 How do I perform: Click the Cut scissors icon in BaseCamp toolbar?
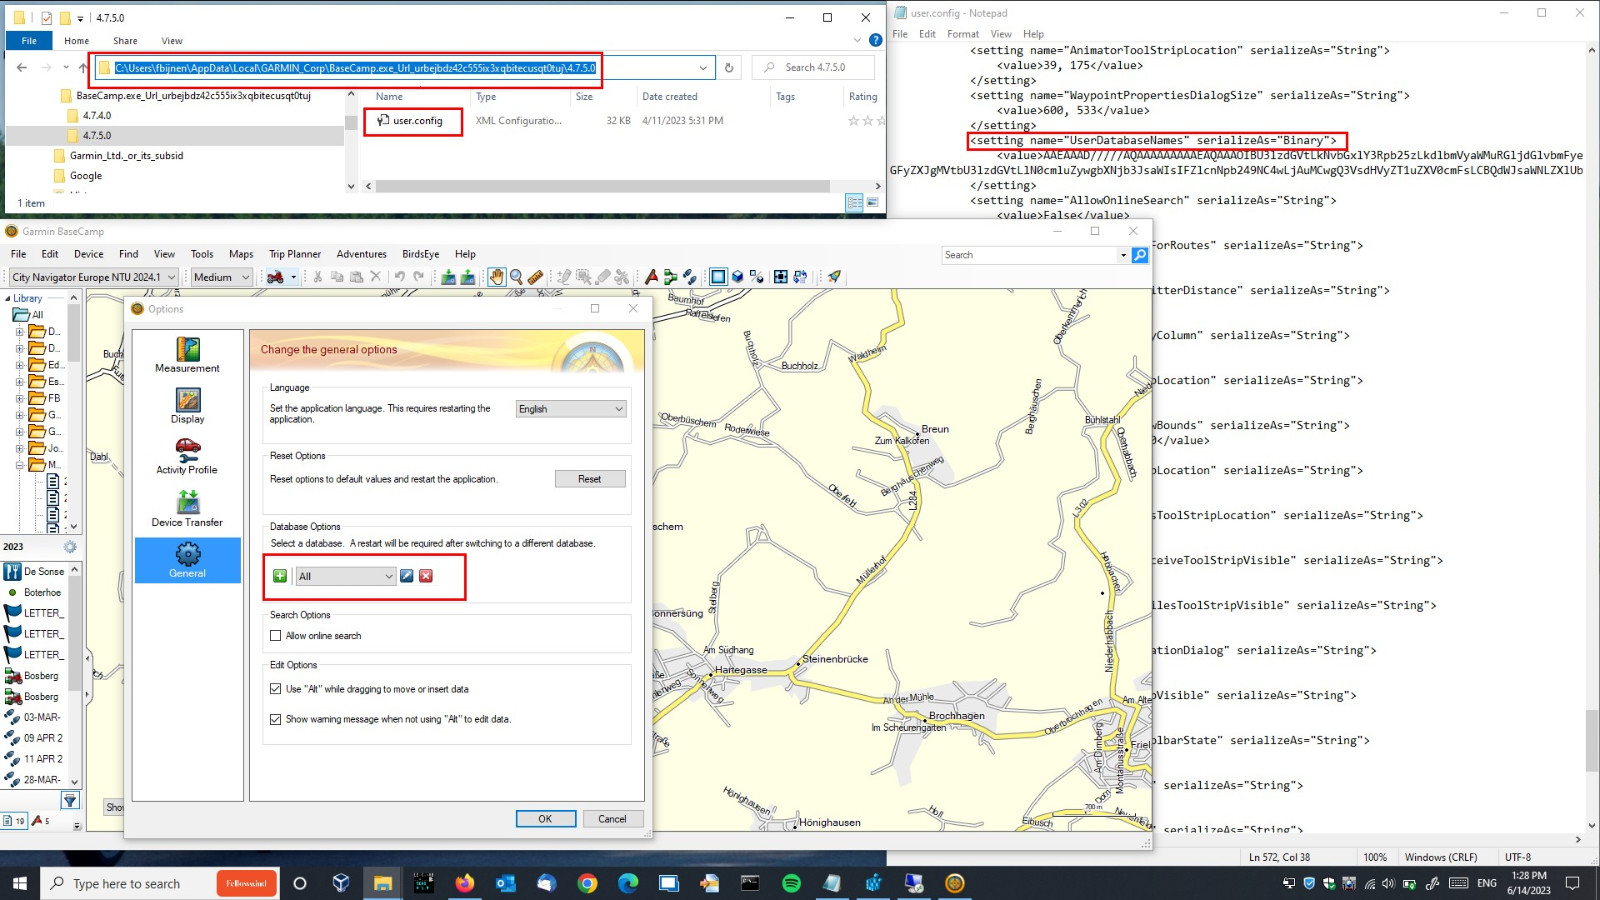(317, 277)
